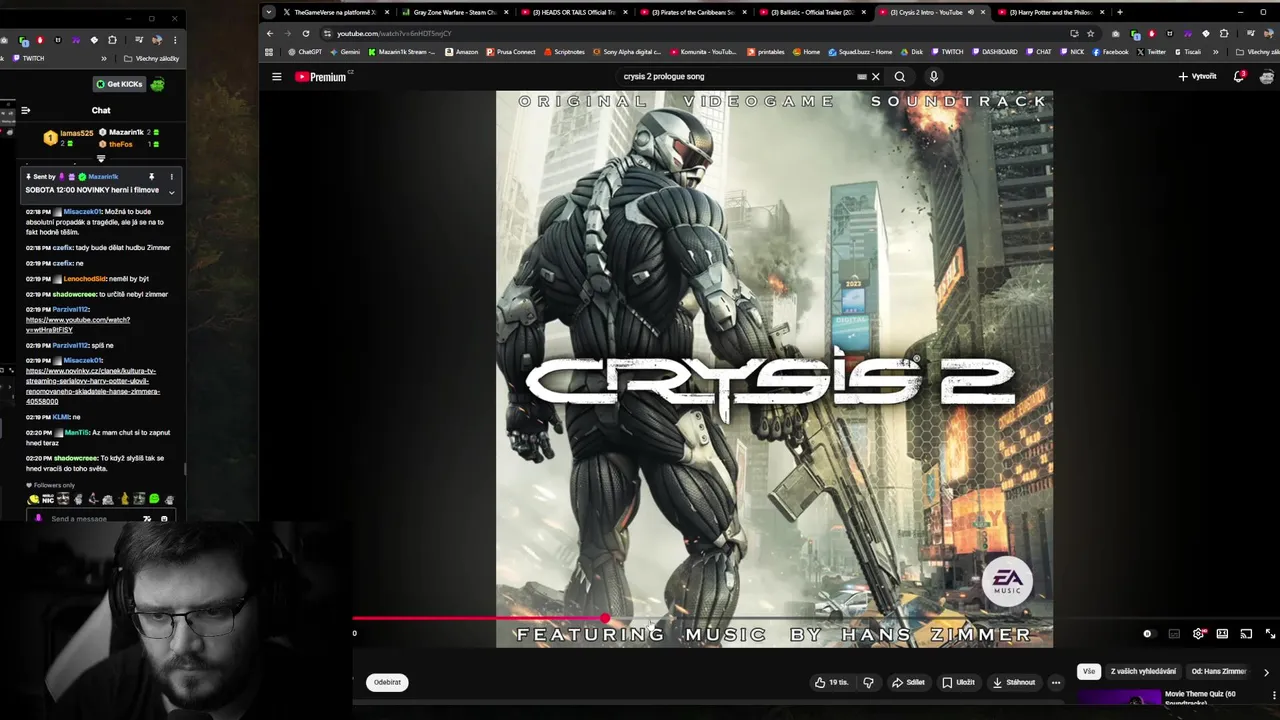Switch to Gray Zone Warfare Steam tab
The width and height of the screenshot is (1280, 720).
point(454,12)
